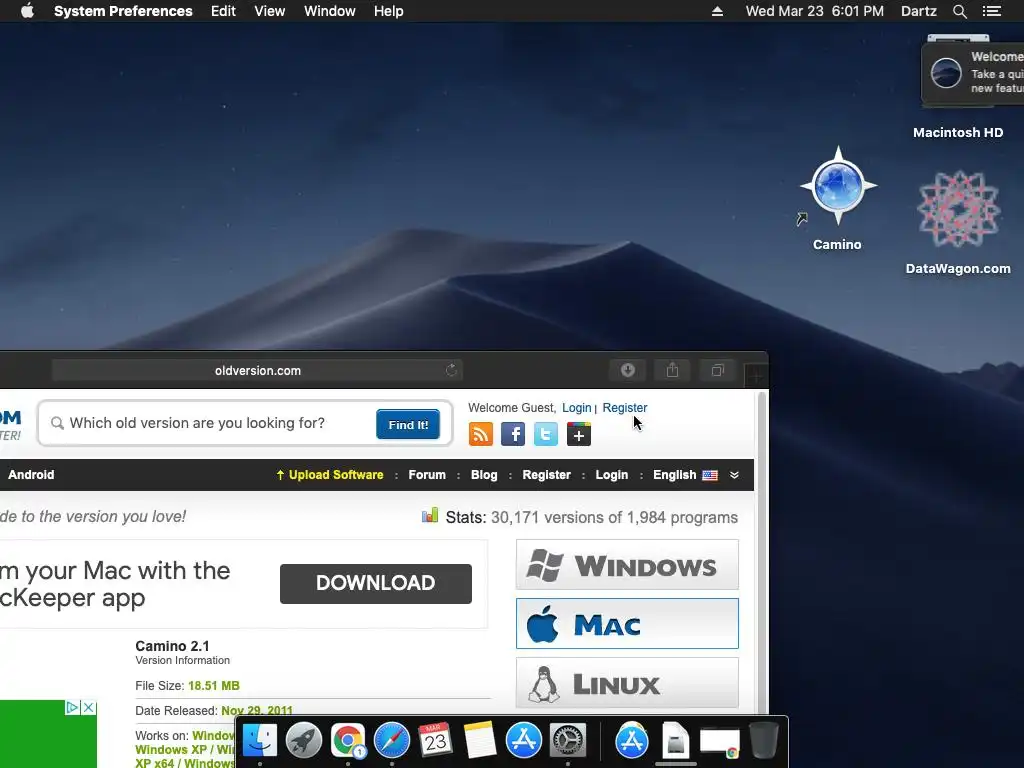
Task: Click Stats versions counter text
Action: click(591, 517)
